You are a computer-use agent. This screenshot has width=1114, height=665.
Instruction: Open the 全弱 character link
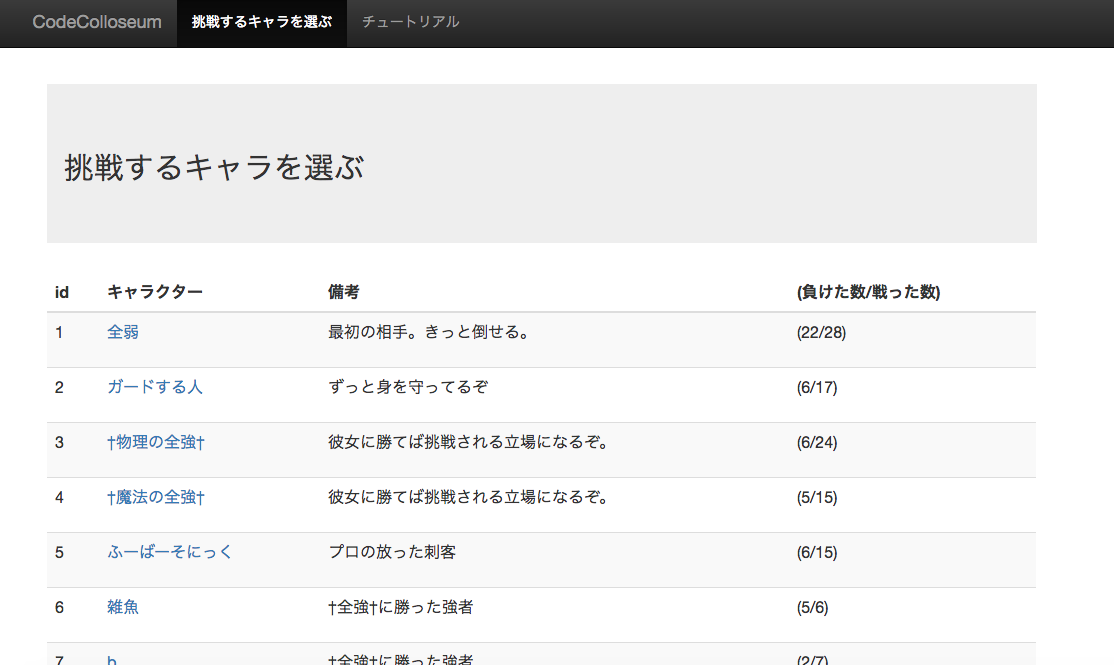point(123,332)
